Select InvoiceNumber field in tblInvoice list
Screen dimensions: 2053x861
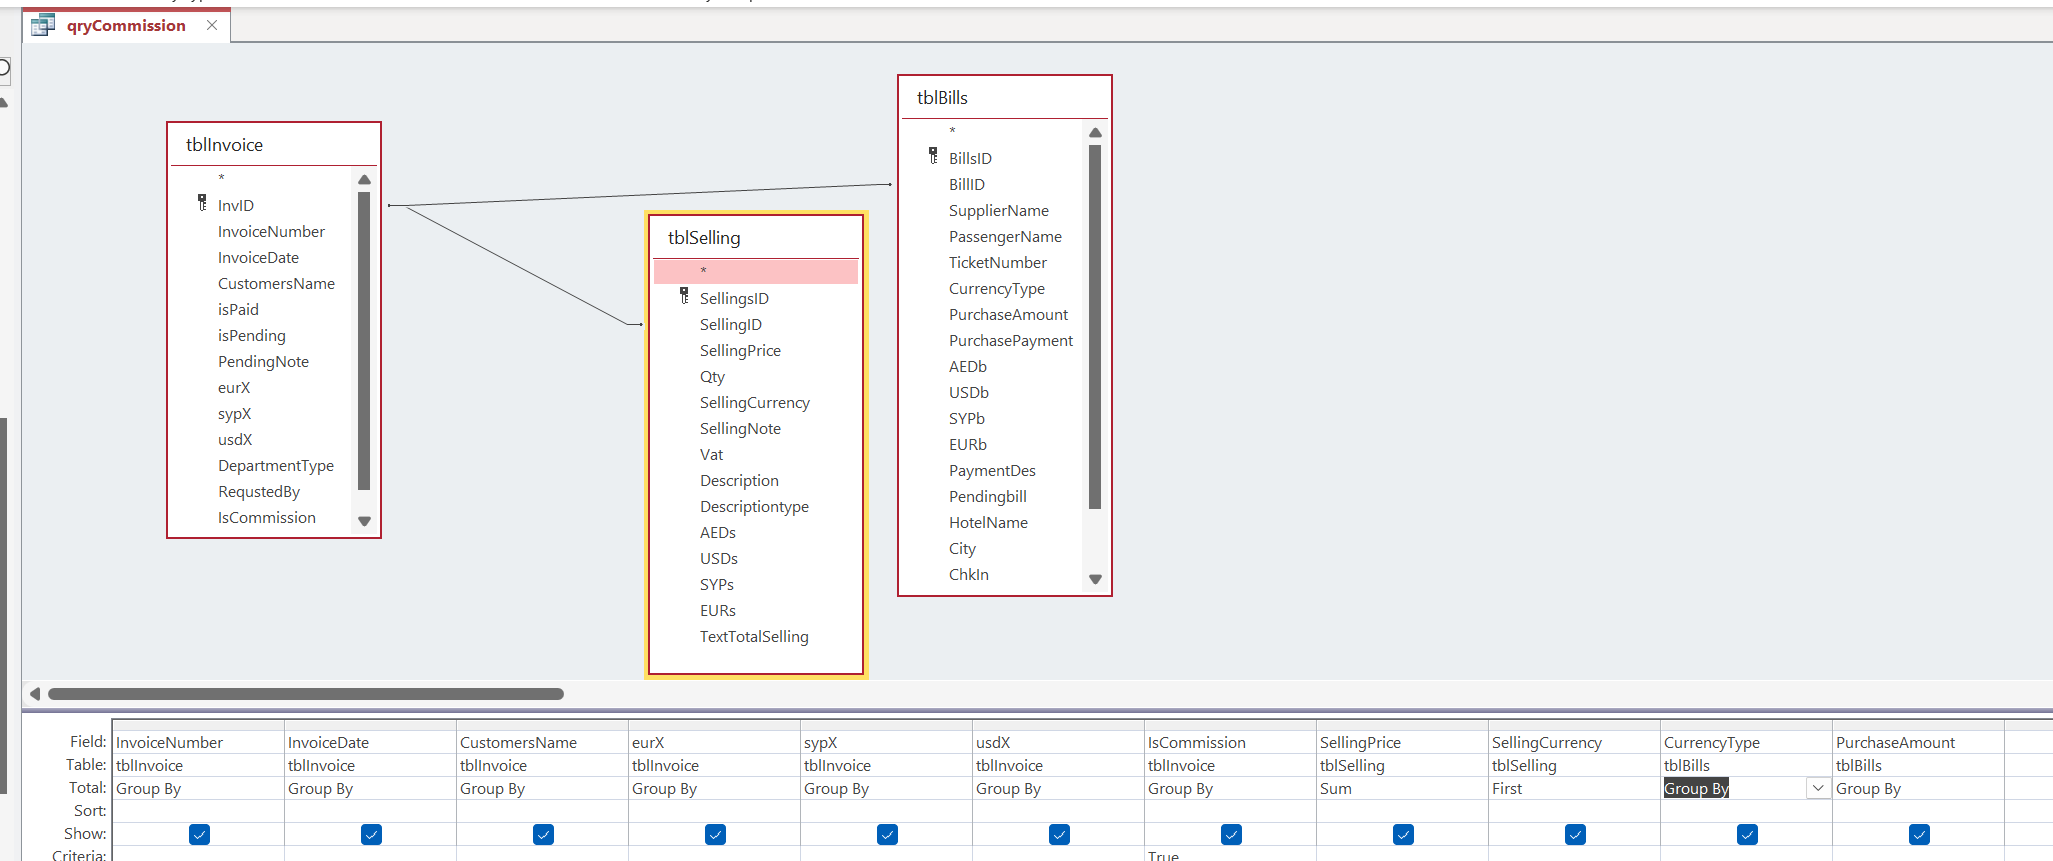(271, 231)
